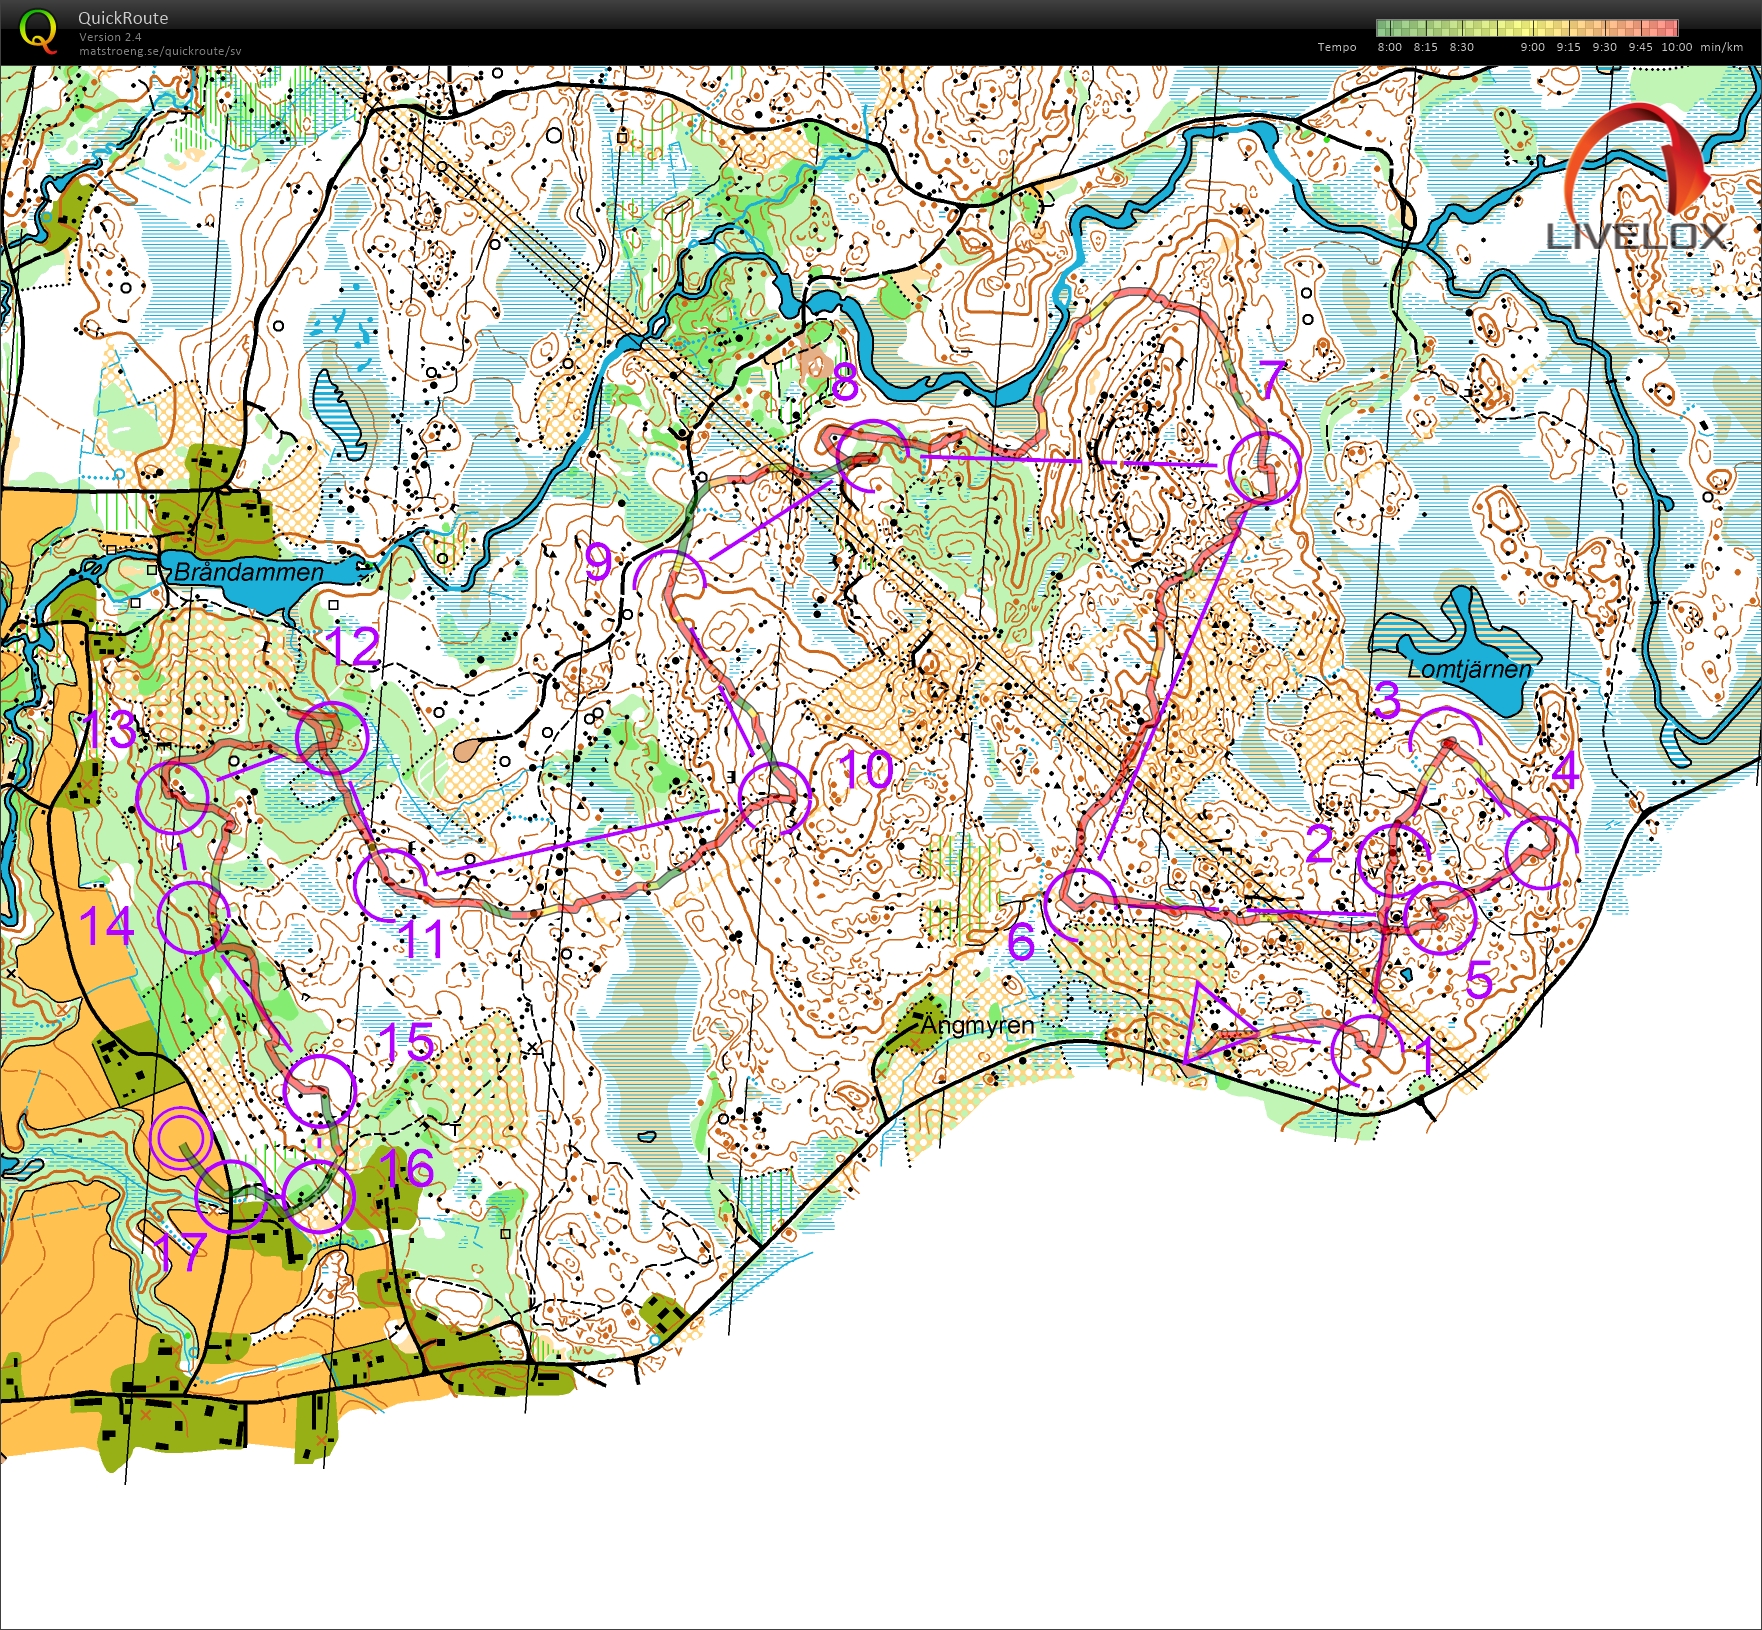1762x1630 pixels.
Task: Click control circle 13 on the course
Action: click(x=173, y=797)
